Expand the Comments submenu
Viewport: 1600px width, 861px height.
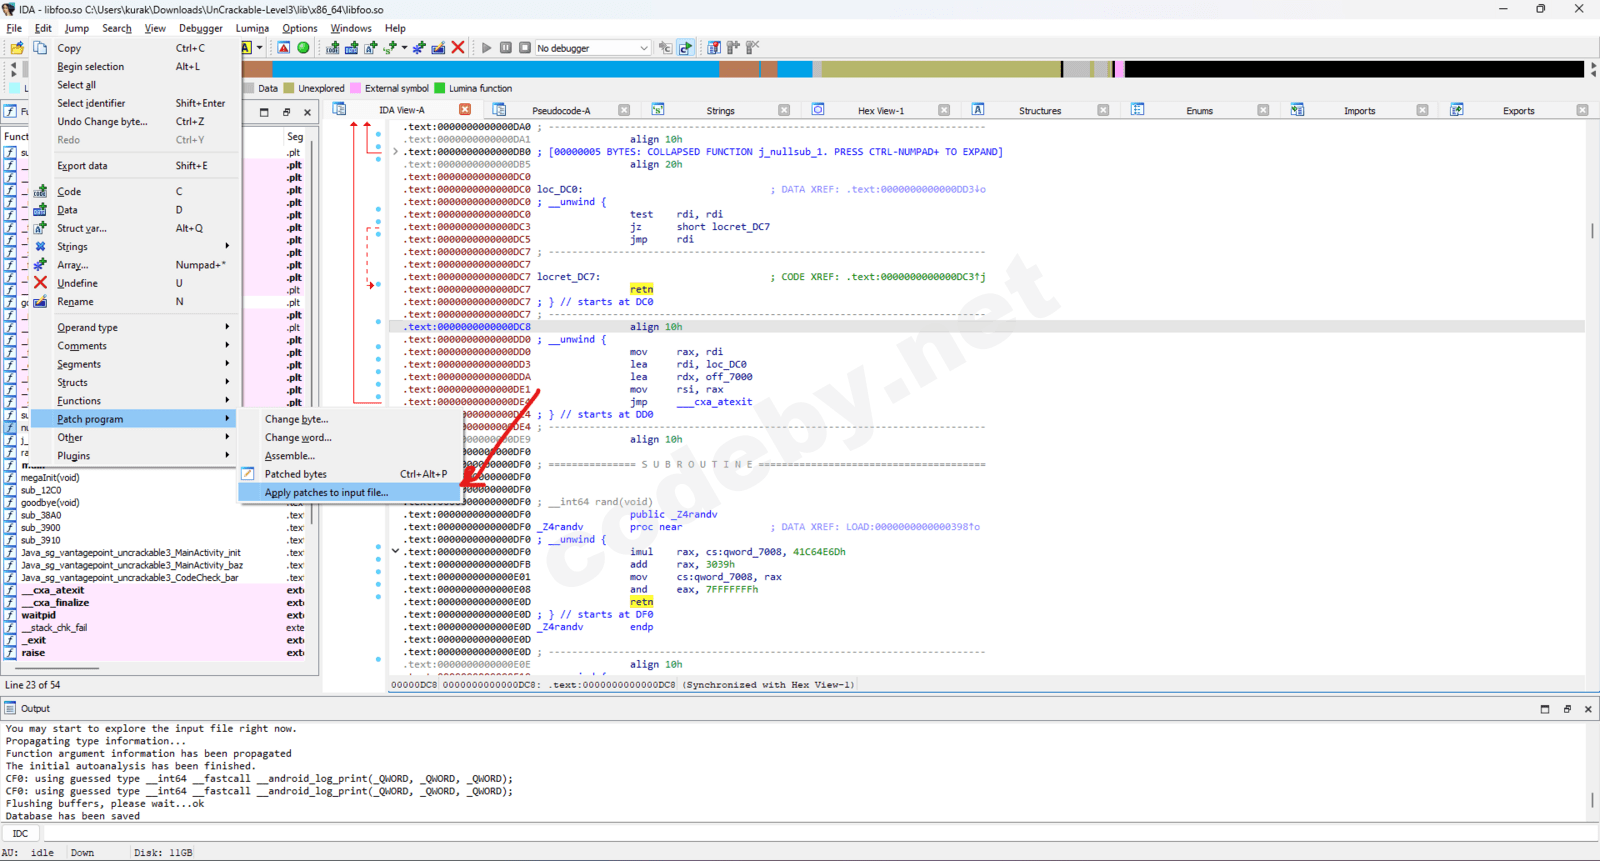tap(135, 346)
